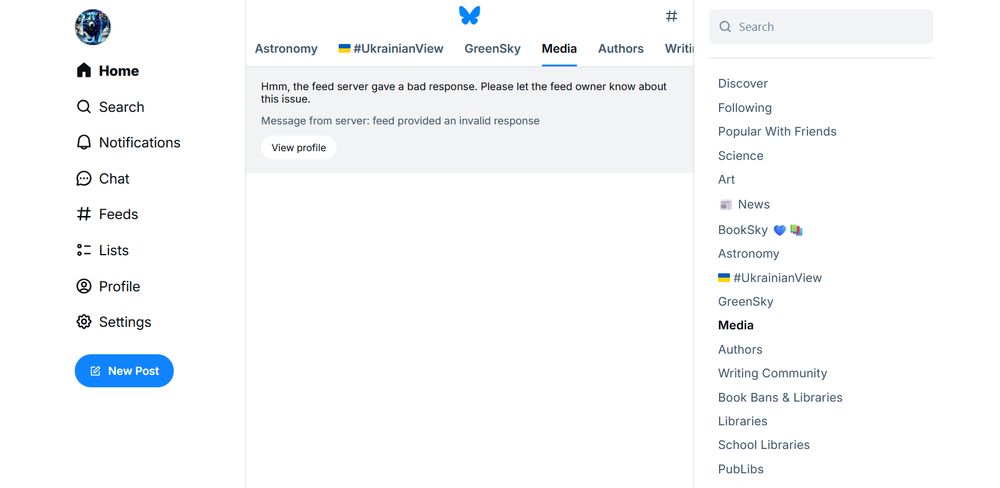Click the Settings gear icon
The width and height of the screenshot is (1000, 488).
pyautogui.click(x=84, y=322)
